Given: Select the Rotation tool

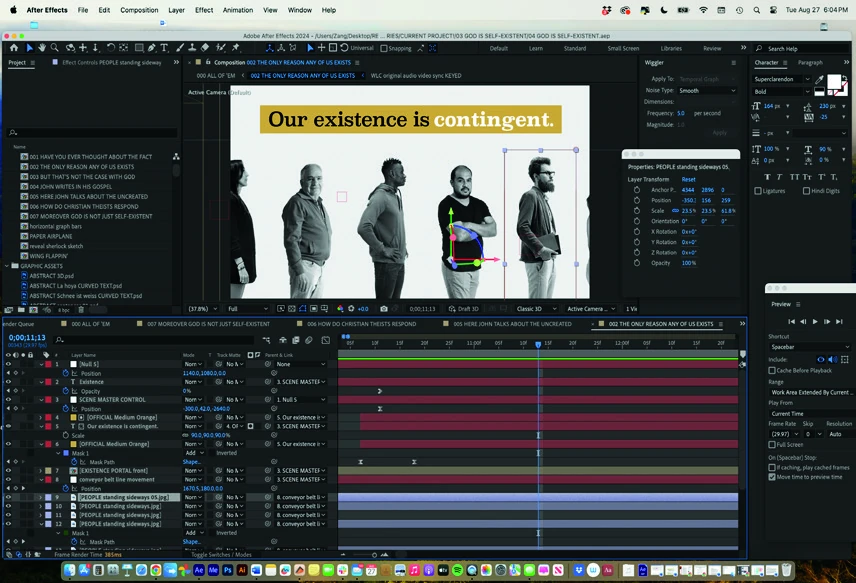Looking at the screenshot, I should pos(110,48).
